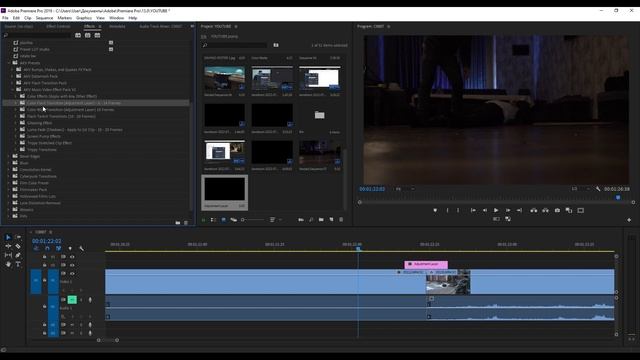The height and width of the screenshot is (360, 640).
Task: Open the Markers menu
Action: pyautogui.click(x=64, y=18)
